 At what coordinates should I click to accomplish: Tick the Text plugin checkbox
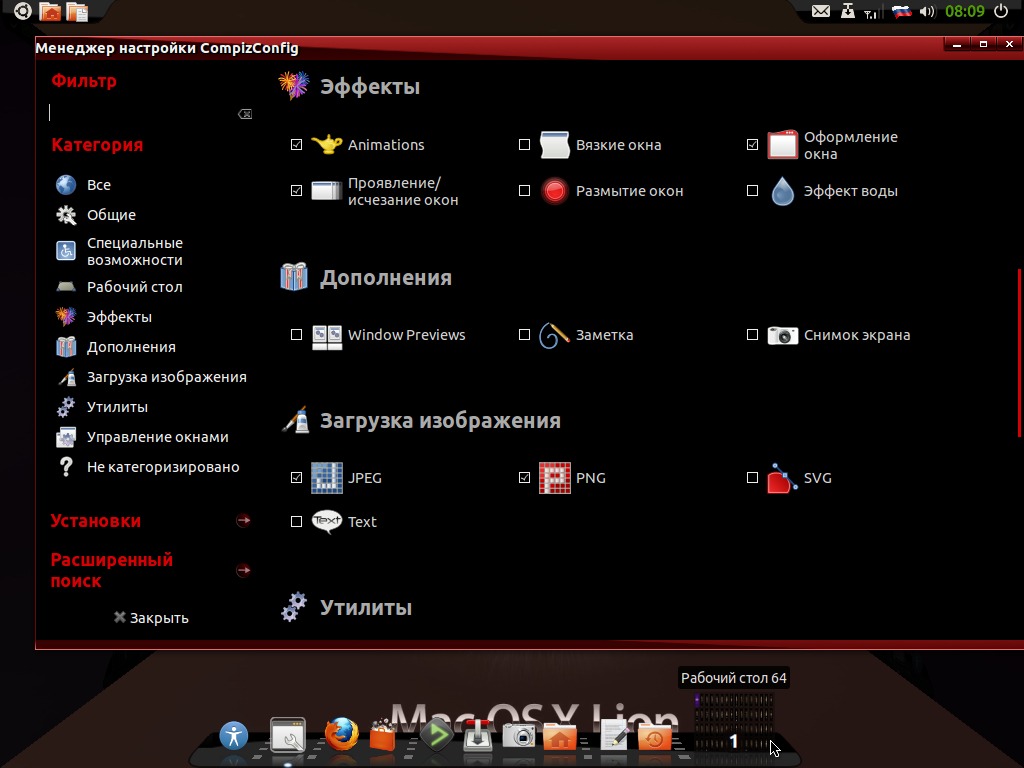click(x=296, y=521)
